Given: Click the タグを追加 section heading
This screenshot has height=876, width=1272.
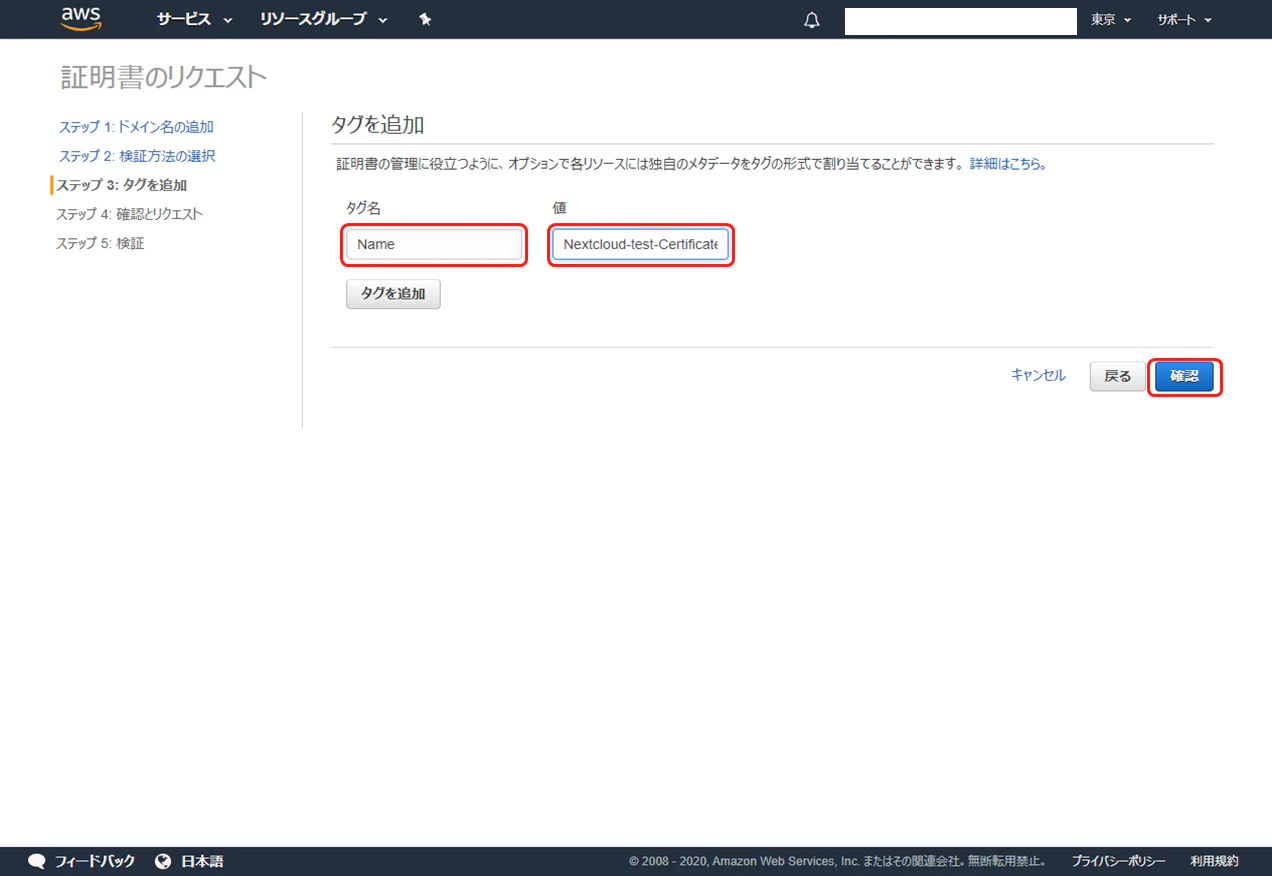Looking at the screenshot, I should 378,125.
